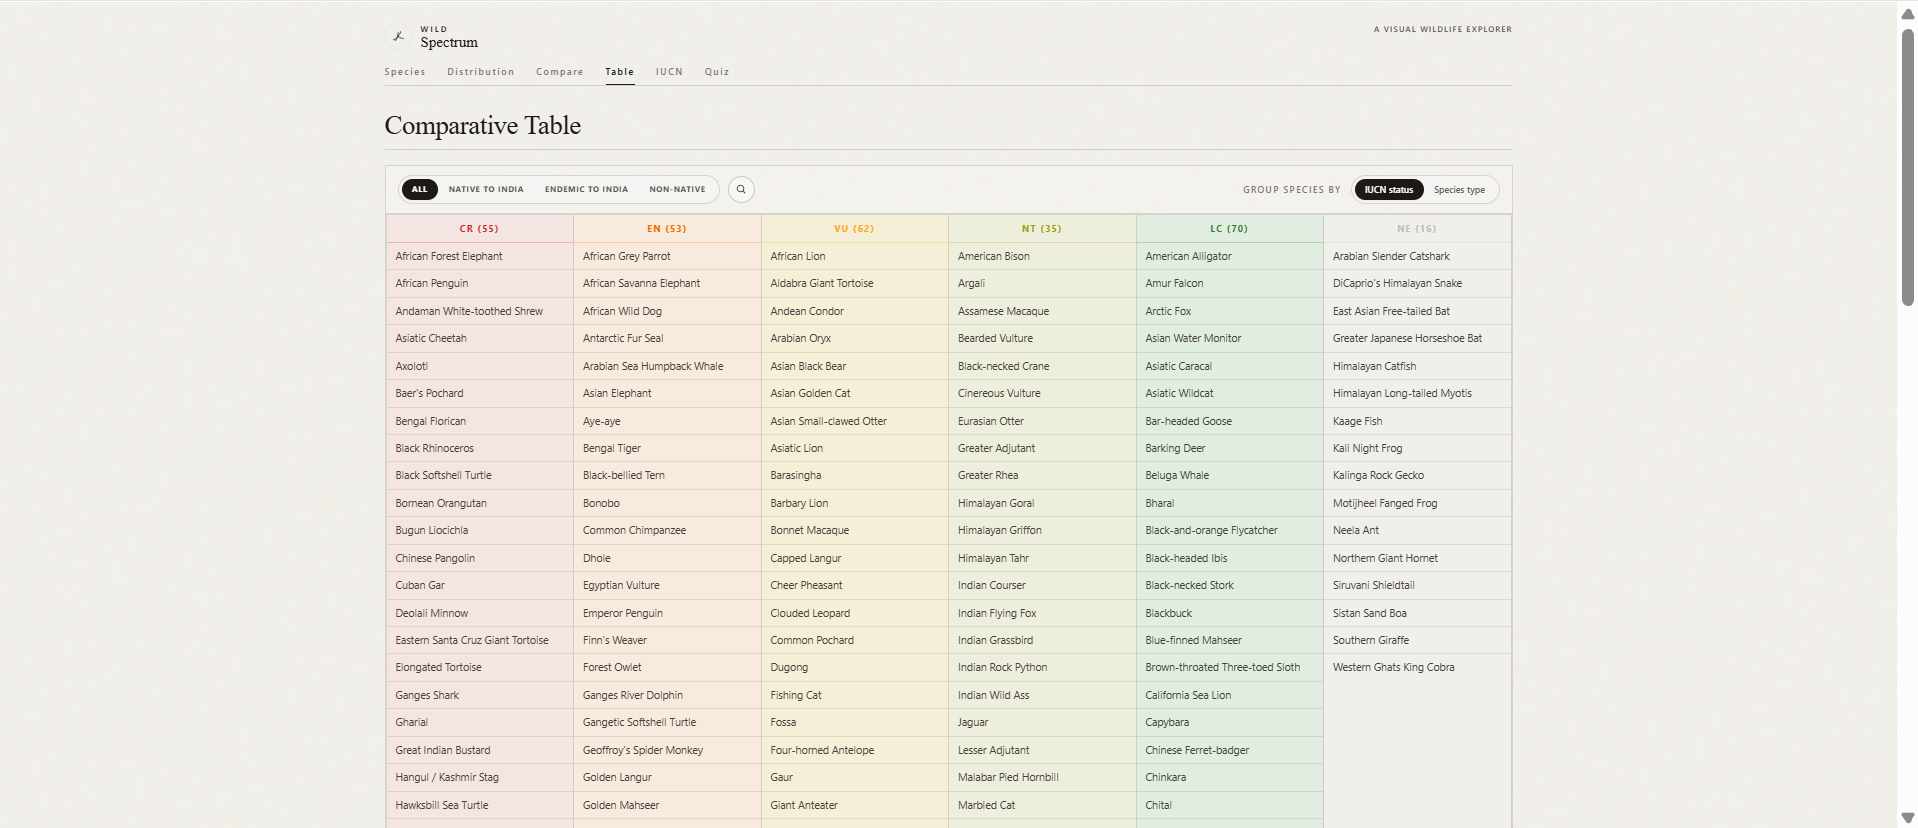Viewport: 1918px width, 828px height.
Task: Click the Wild Spectrum logo icon
Action: point(398,36)
